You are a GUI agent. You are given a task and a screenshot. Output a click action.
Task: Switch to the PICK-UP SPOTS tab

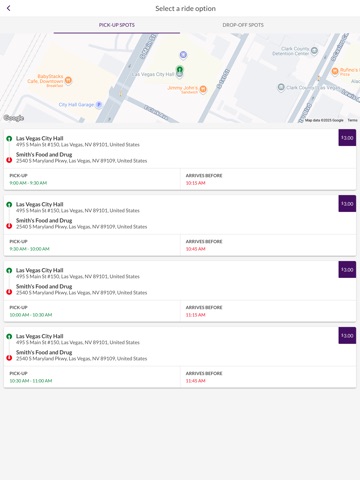click(117, 25)
